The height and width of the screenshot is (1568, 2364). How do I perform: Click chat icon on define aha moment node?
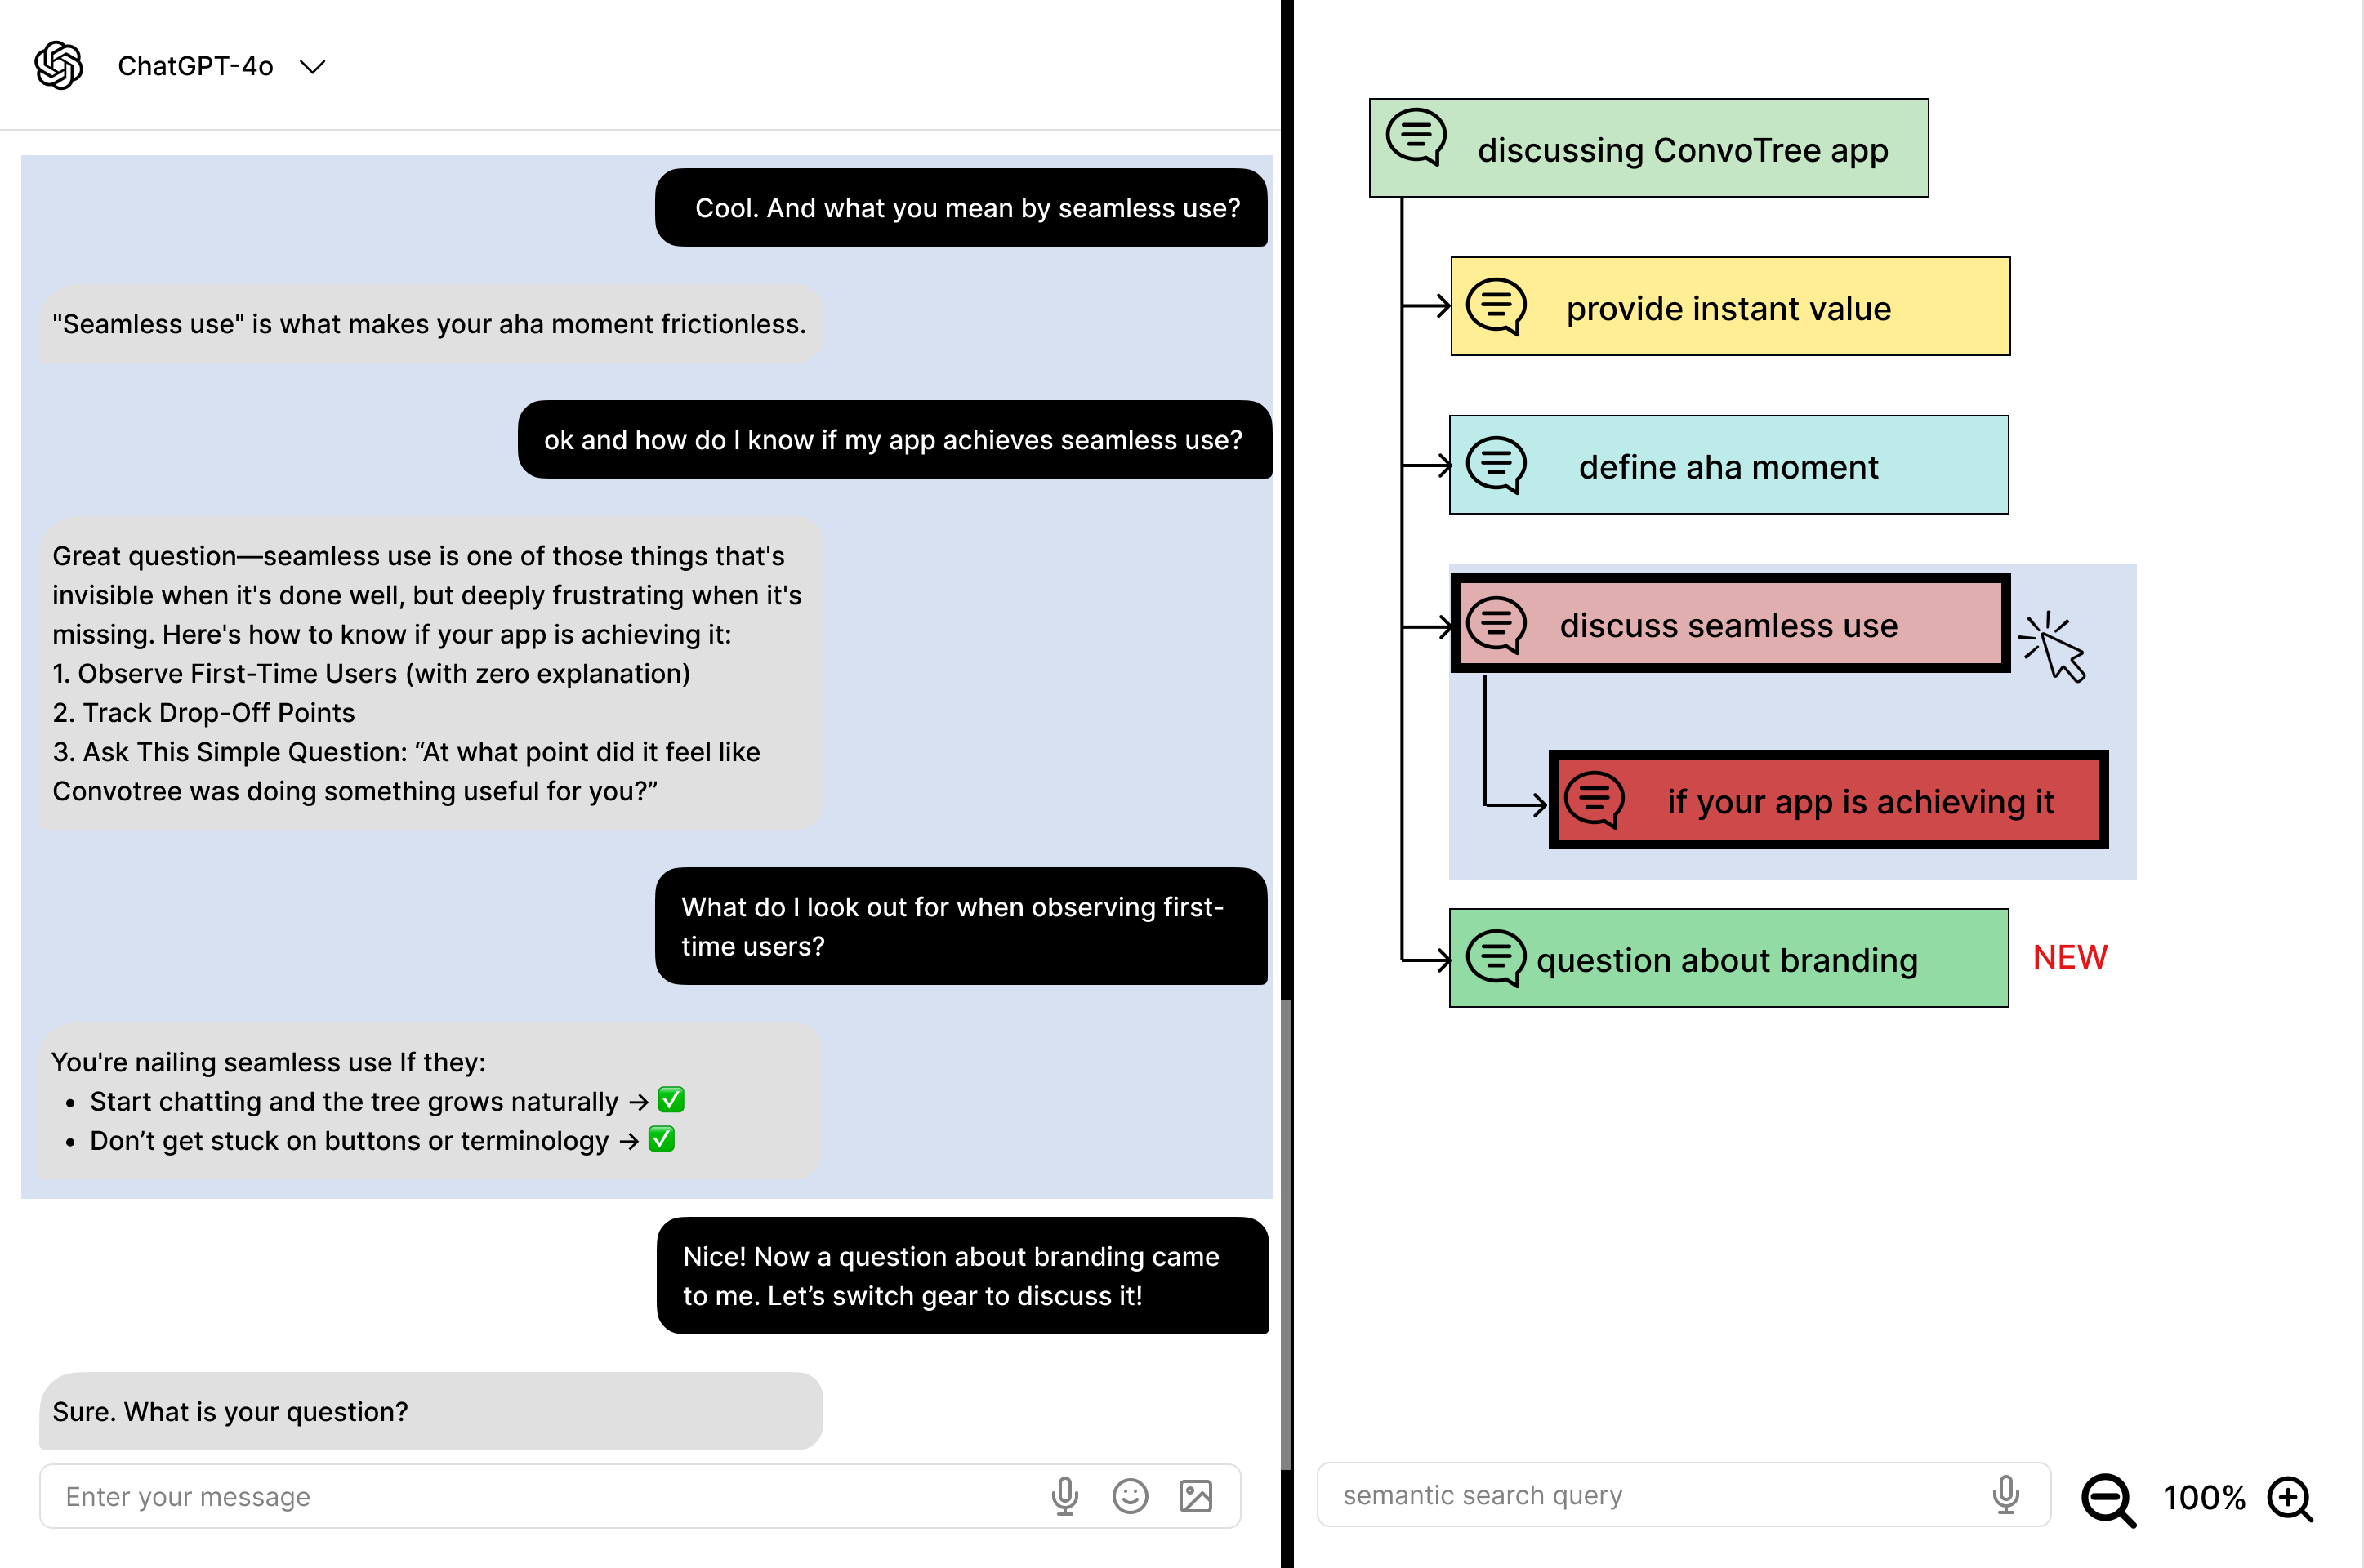[1496, 465]
